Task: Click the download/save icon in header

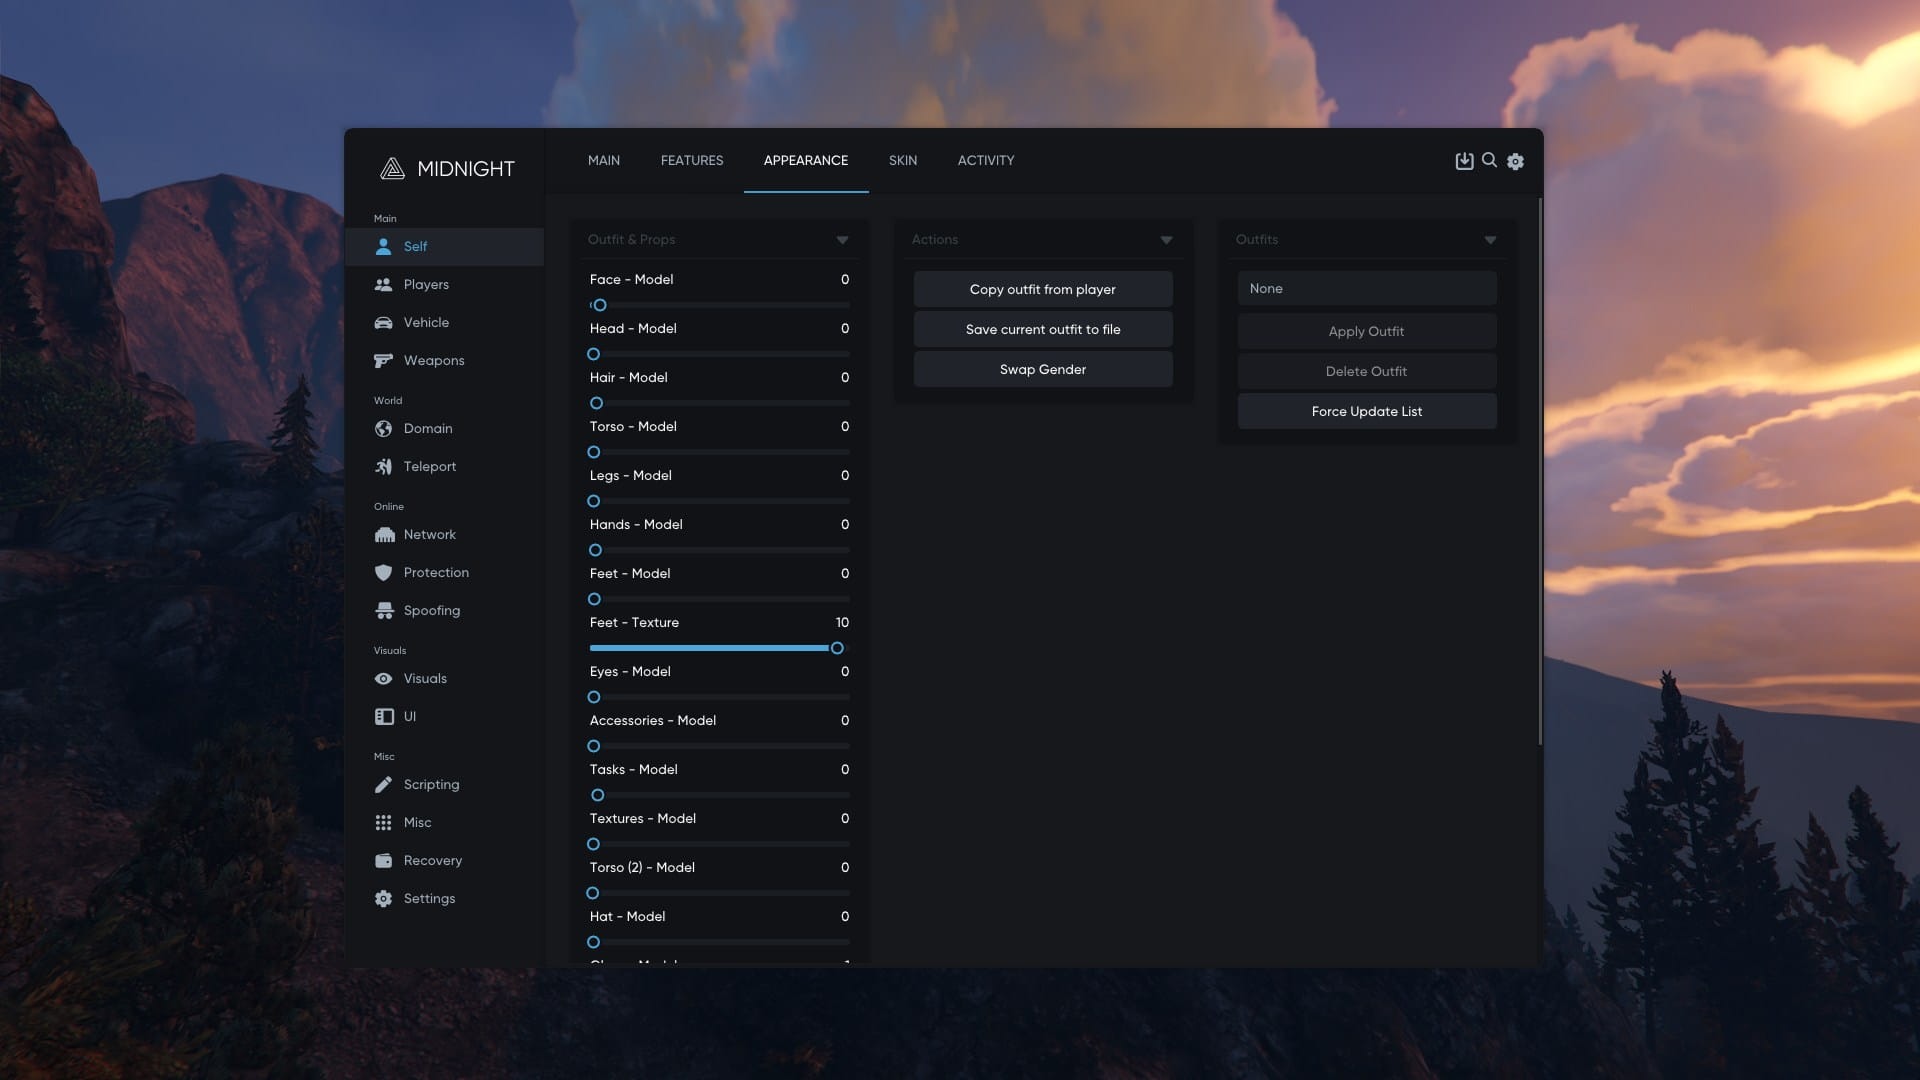Action: pos(1464,161)
